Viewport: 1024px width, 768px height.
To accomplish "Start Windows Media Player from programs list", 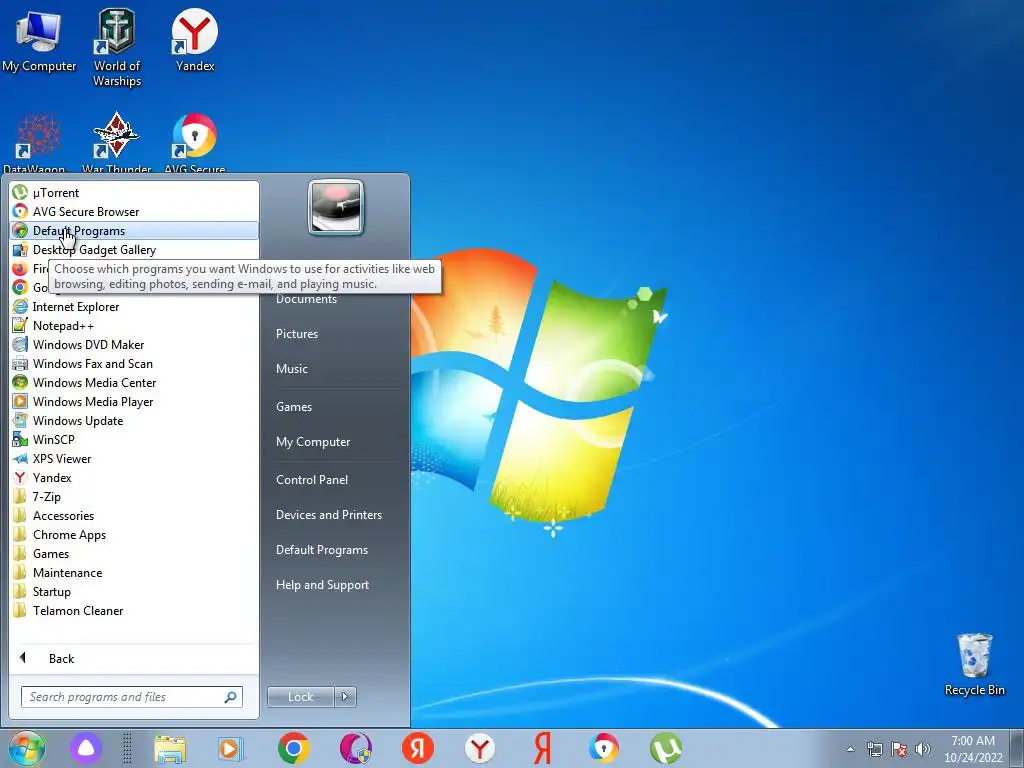I will 134,401.
